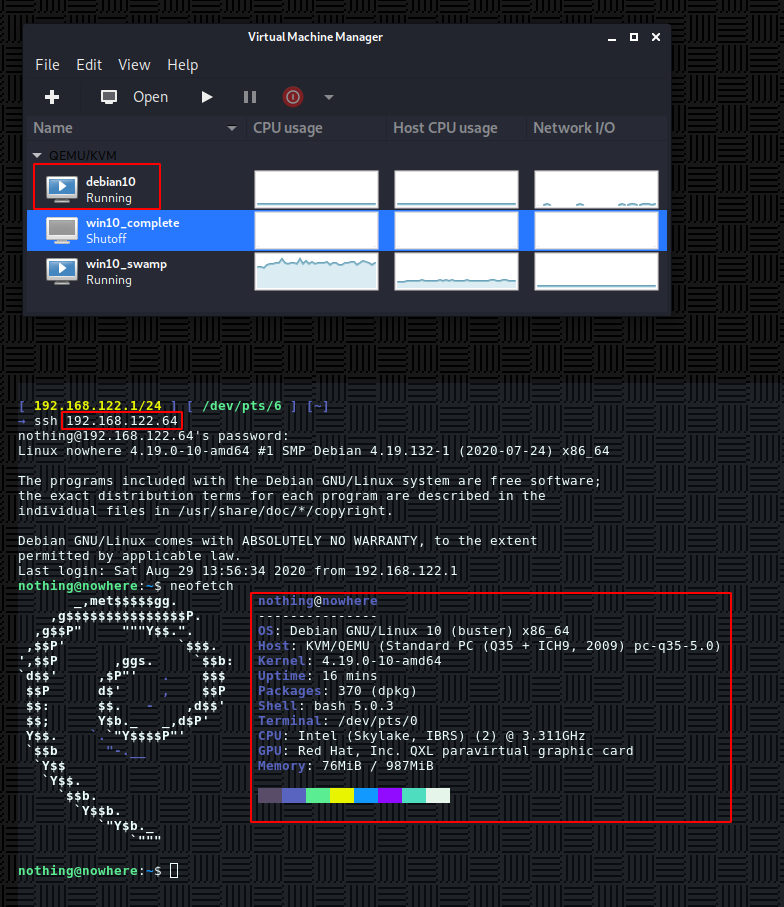
Task: Click the CPU usage column header
Action: (x=316, y=128)
